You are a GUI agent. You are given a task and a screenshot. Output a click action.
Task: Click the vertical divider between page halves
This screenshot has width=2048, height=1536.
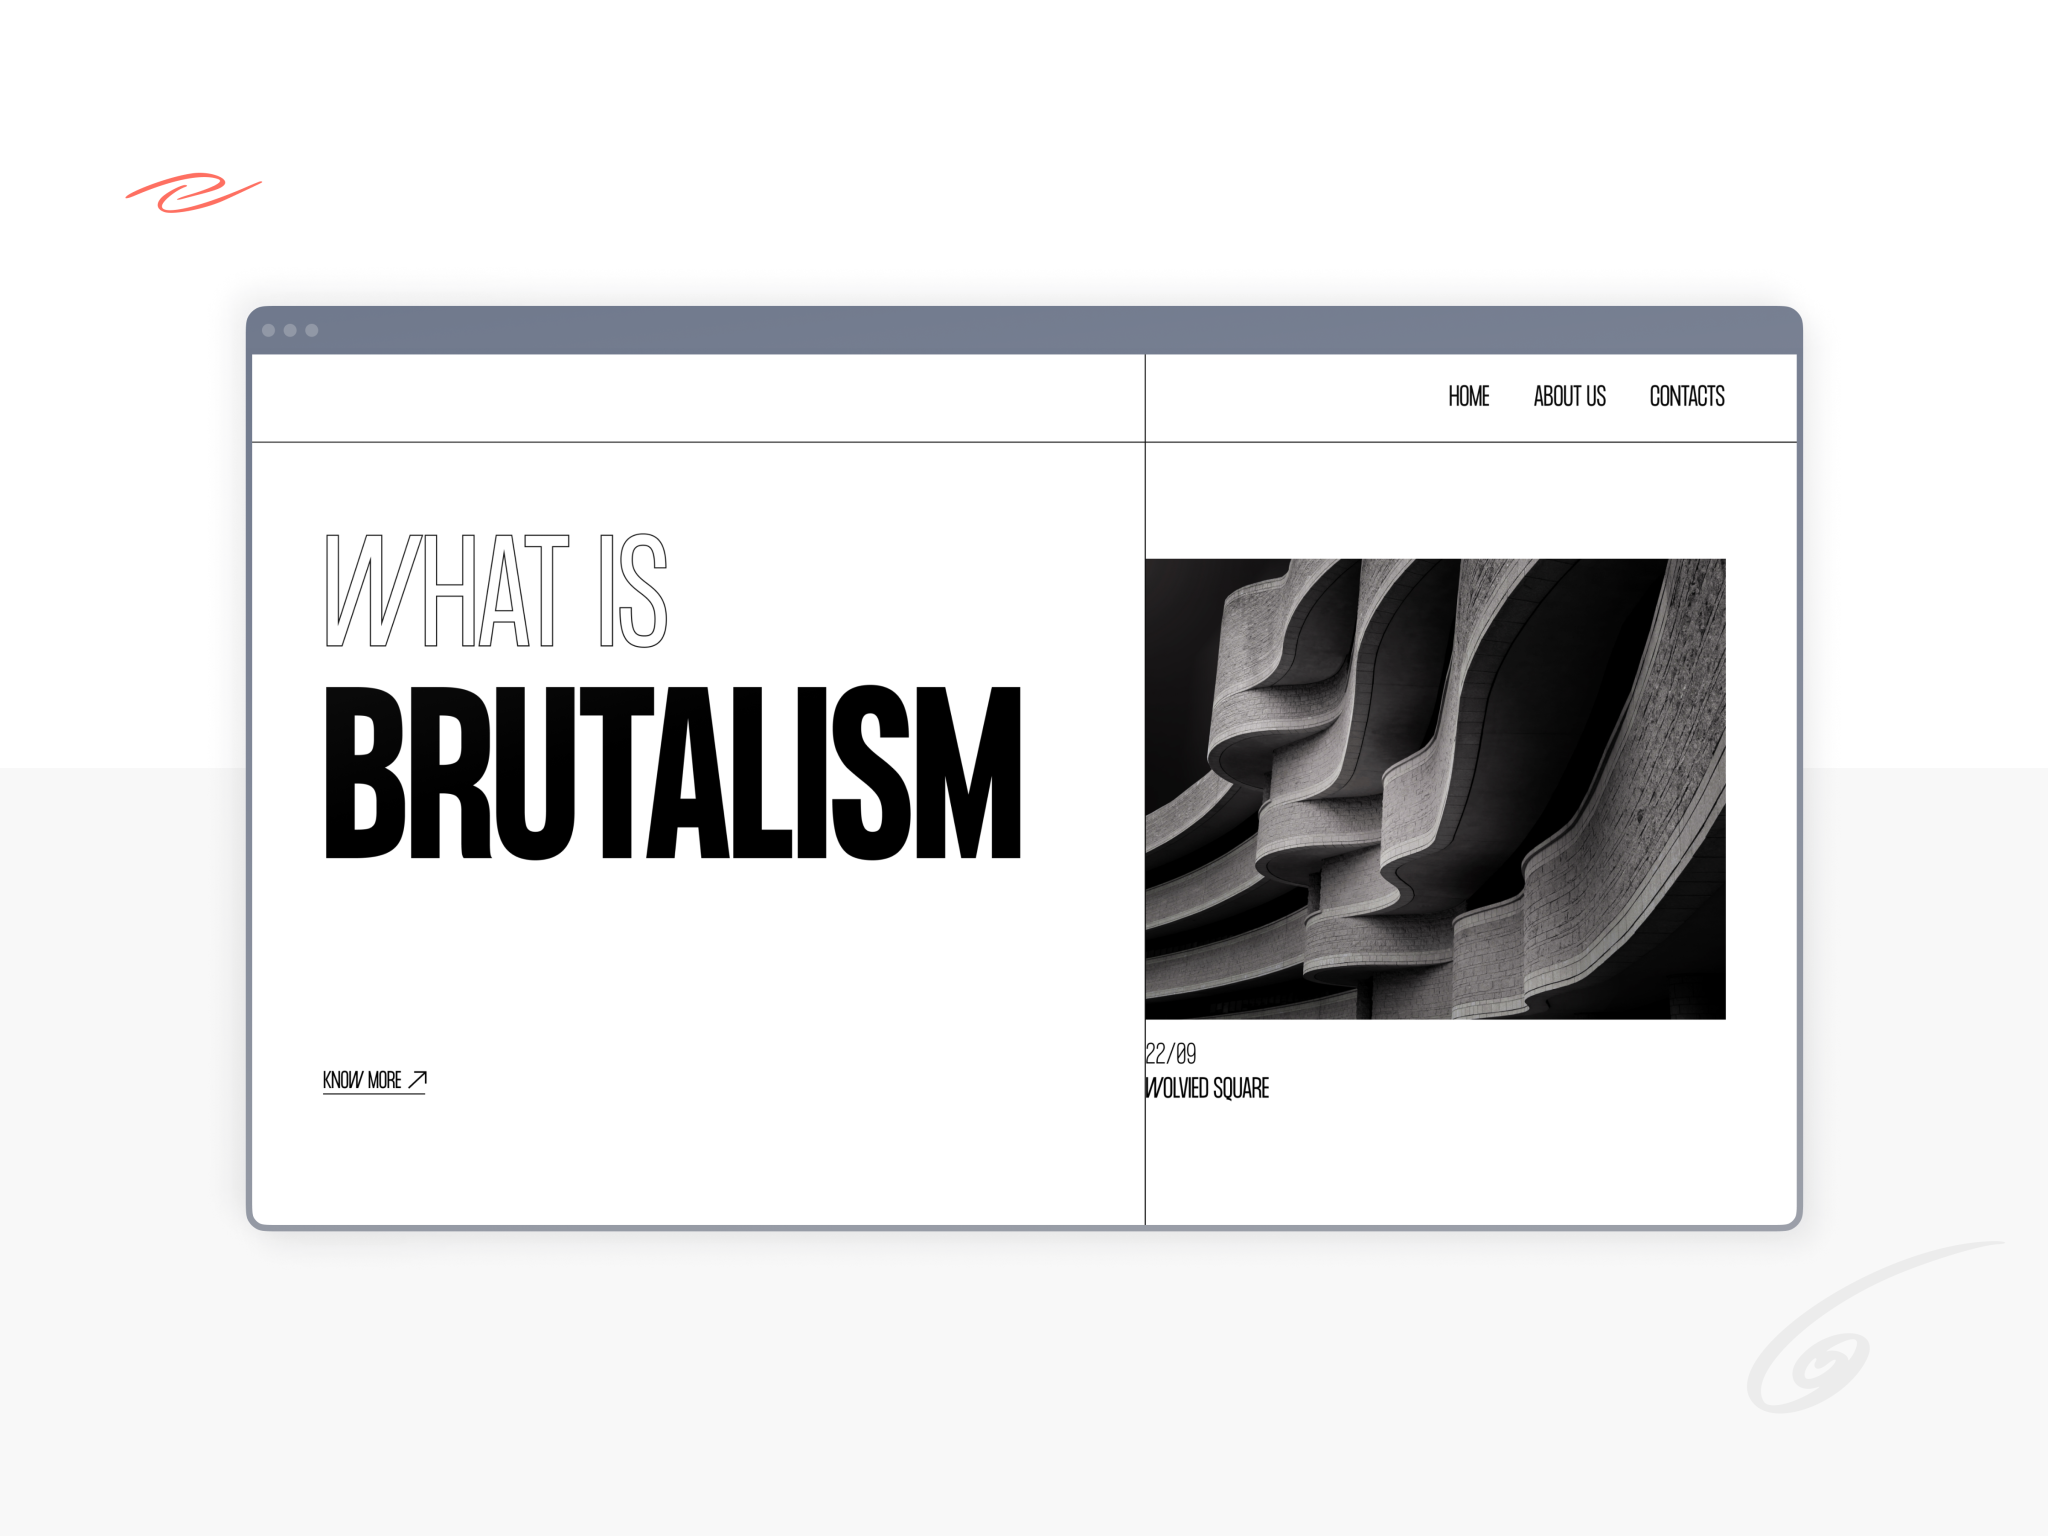click(1144, 800)
